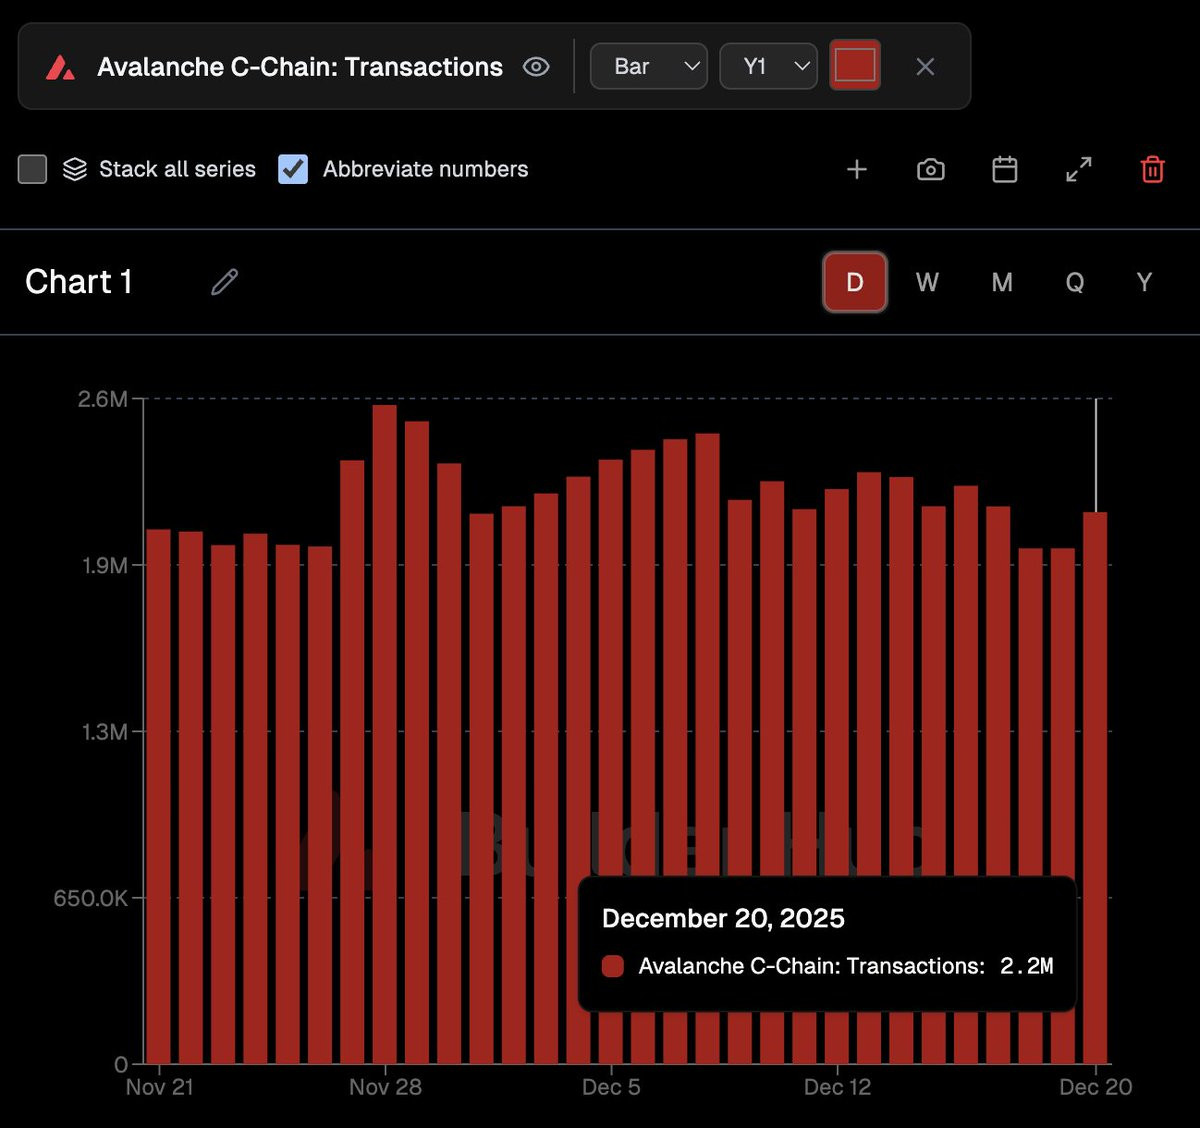The width and height of the screenshot is (1200, 1128).
Task: Click the last bar at Dec 20
Action: tap(1095, 788)
